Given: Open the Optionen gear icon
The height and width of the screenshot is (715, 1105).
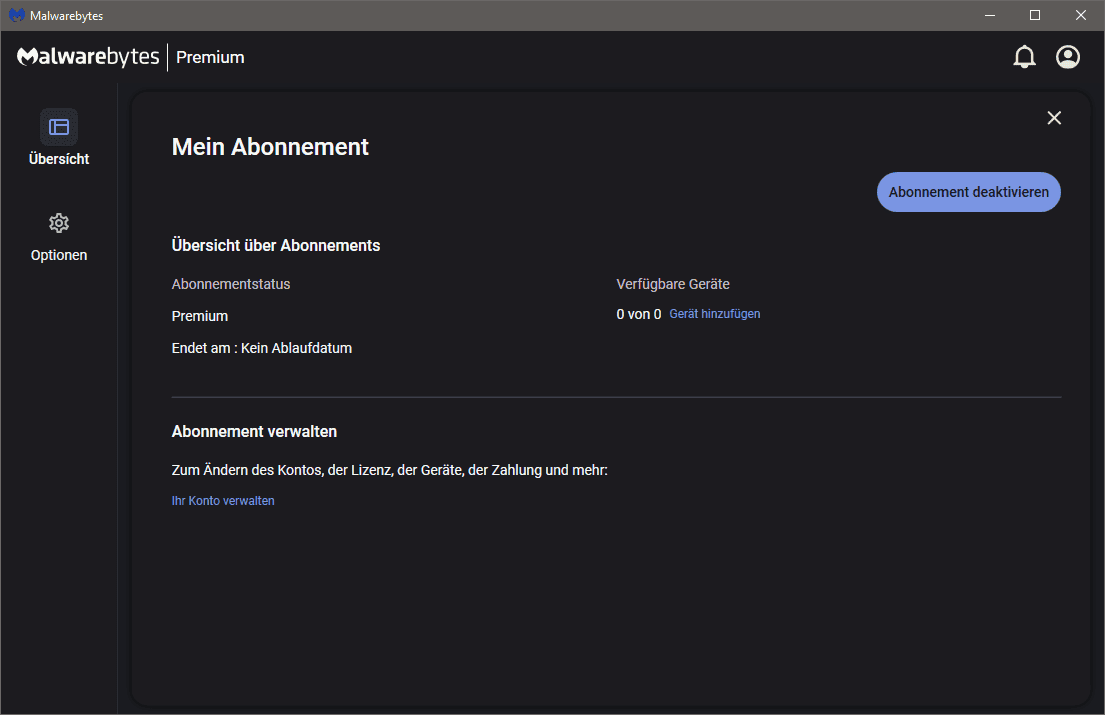Looking at the screenshot, I should point(59,223).
